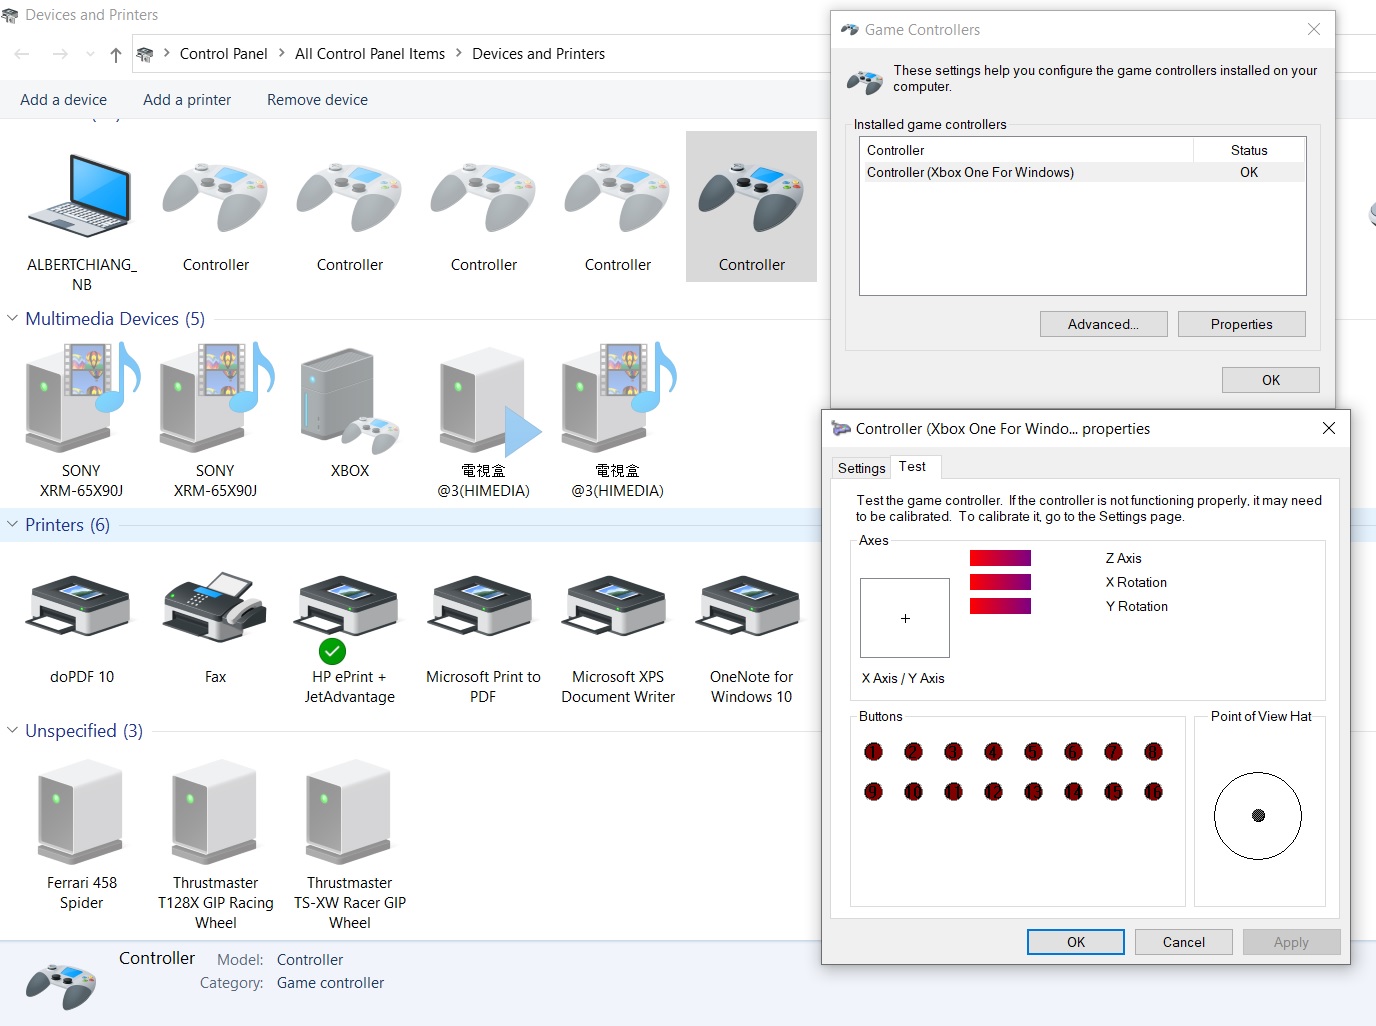Open Properties in Game Controllers
Screen dimensions: 1376x1026
click(x=1241, y=324)
